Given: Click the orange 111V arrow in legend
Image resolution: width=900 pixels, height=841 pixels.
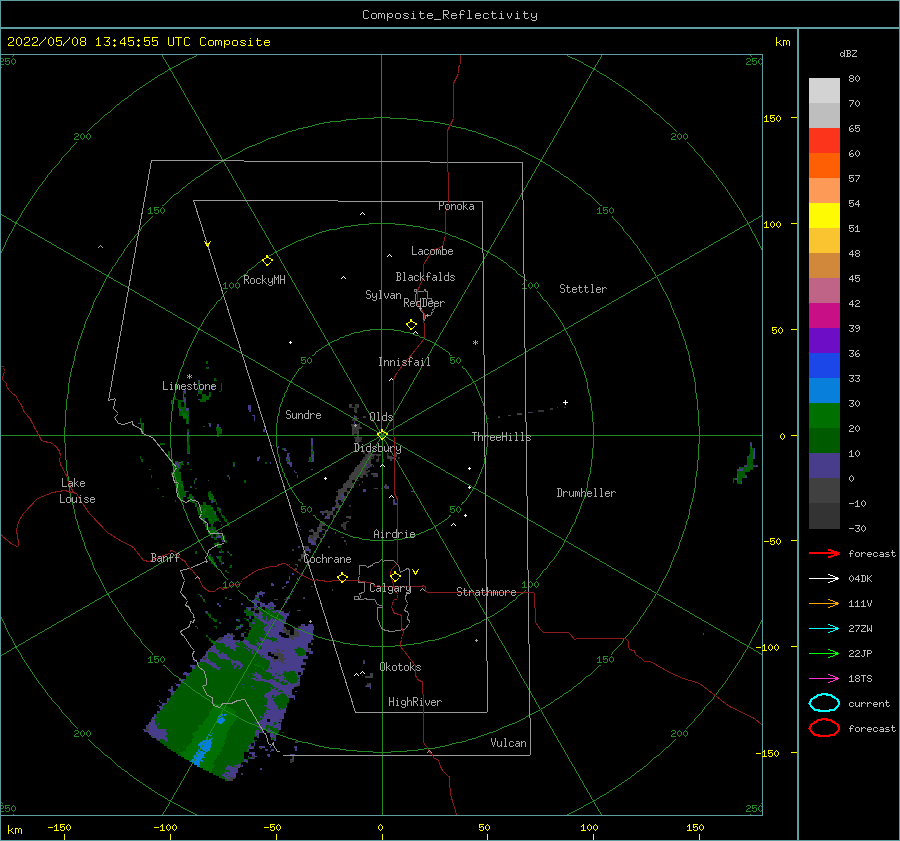Looking at the screenshot, I should point(824,603).
